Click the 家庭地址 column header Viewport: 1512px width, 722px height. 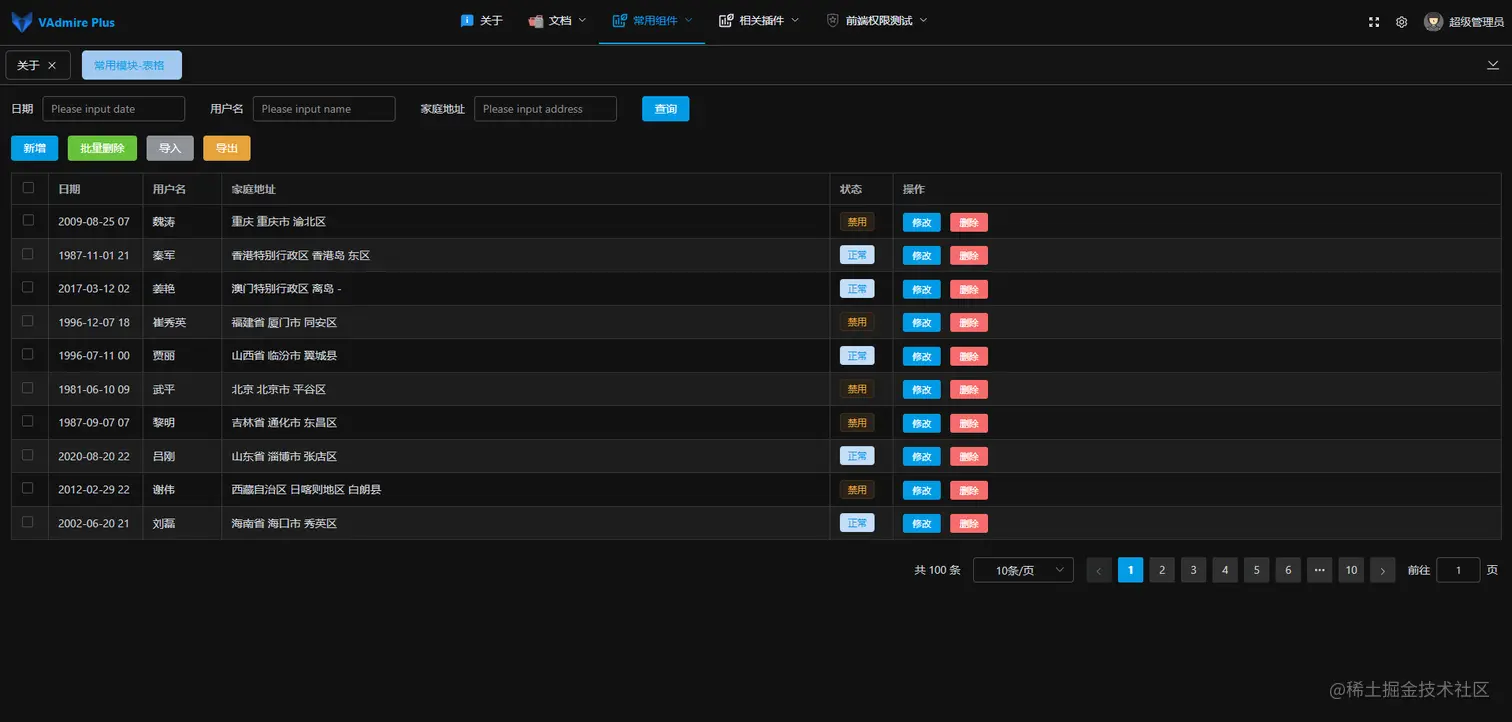[254, 189]
